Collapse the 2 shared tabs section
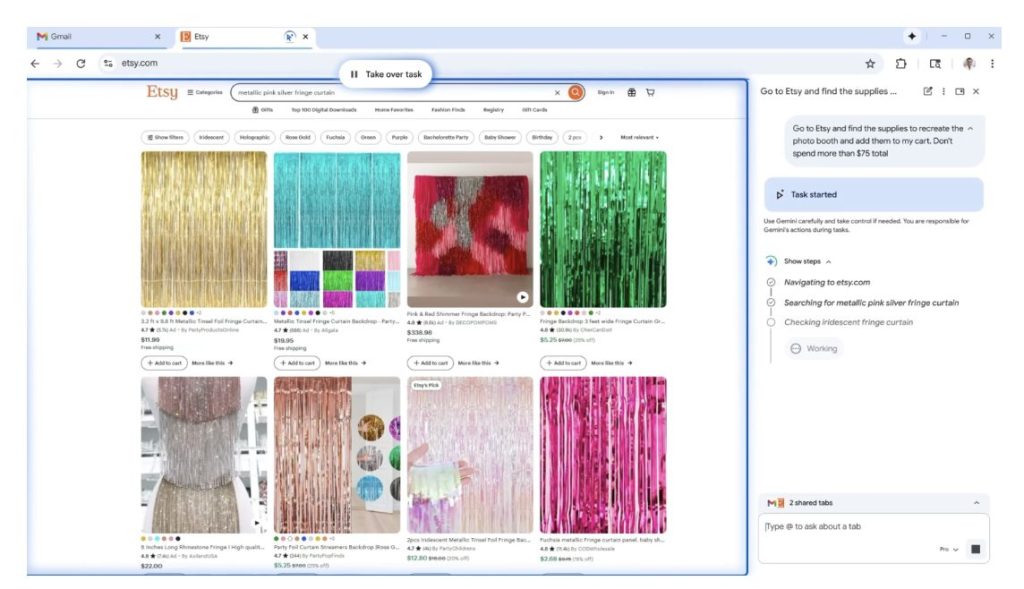 tap(976, 502)
